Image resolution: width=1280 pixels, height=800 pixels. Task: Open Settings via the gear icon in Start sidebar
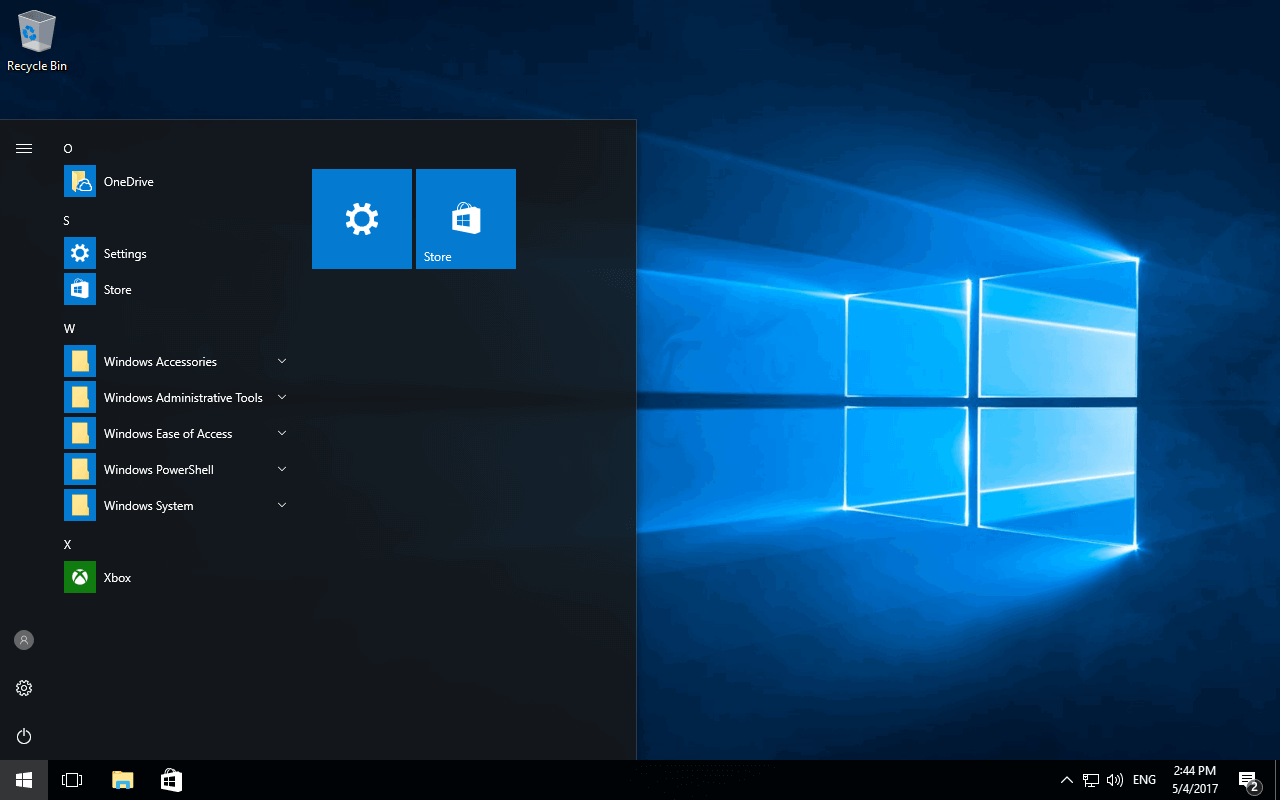tap(24, 688)
